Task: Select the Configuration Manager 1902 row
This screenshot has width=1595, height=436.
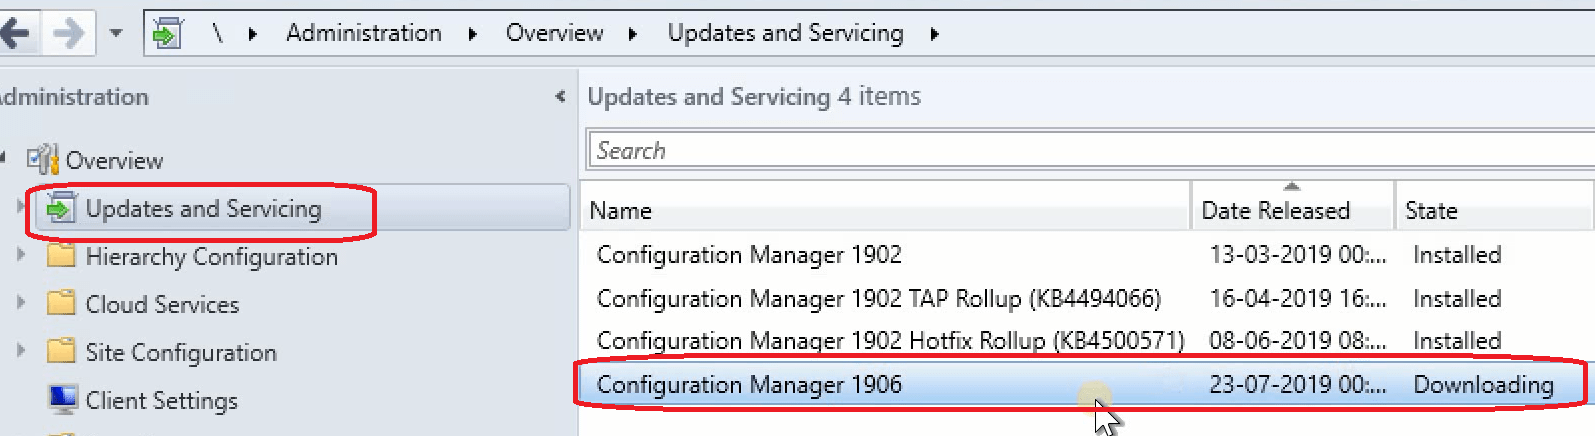Action: click(x=1087, y=255)
